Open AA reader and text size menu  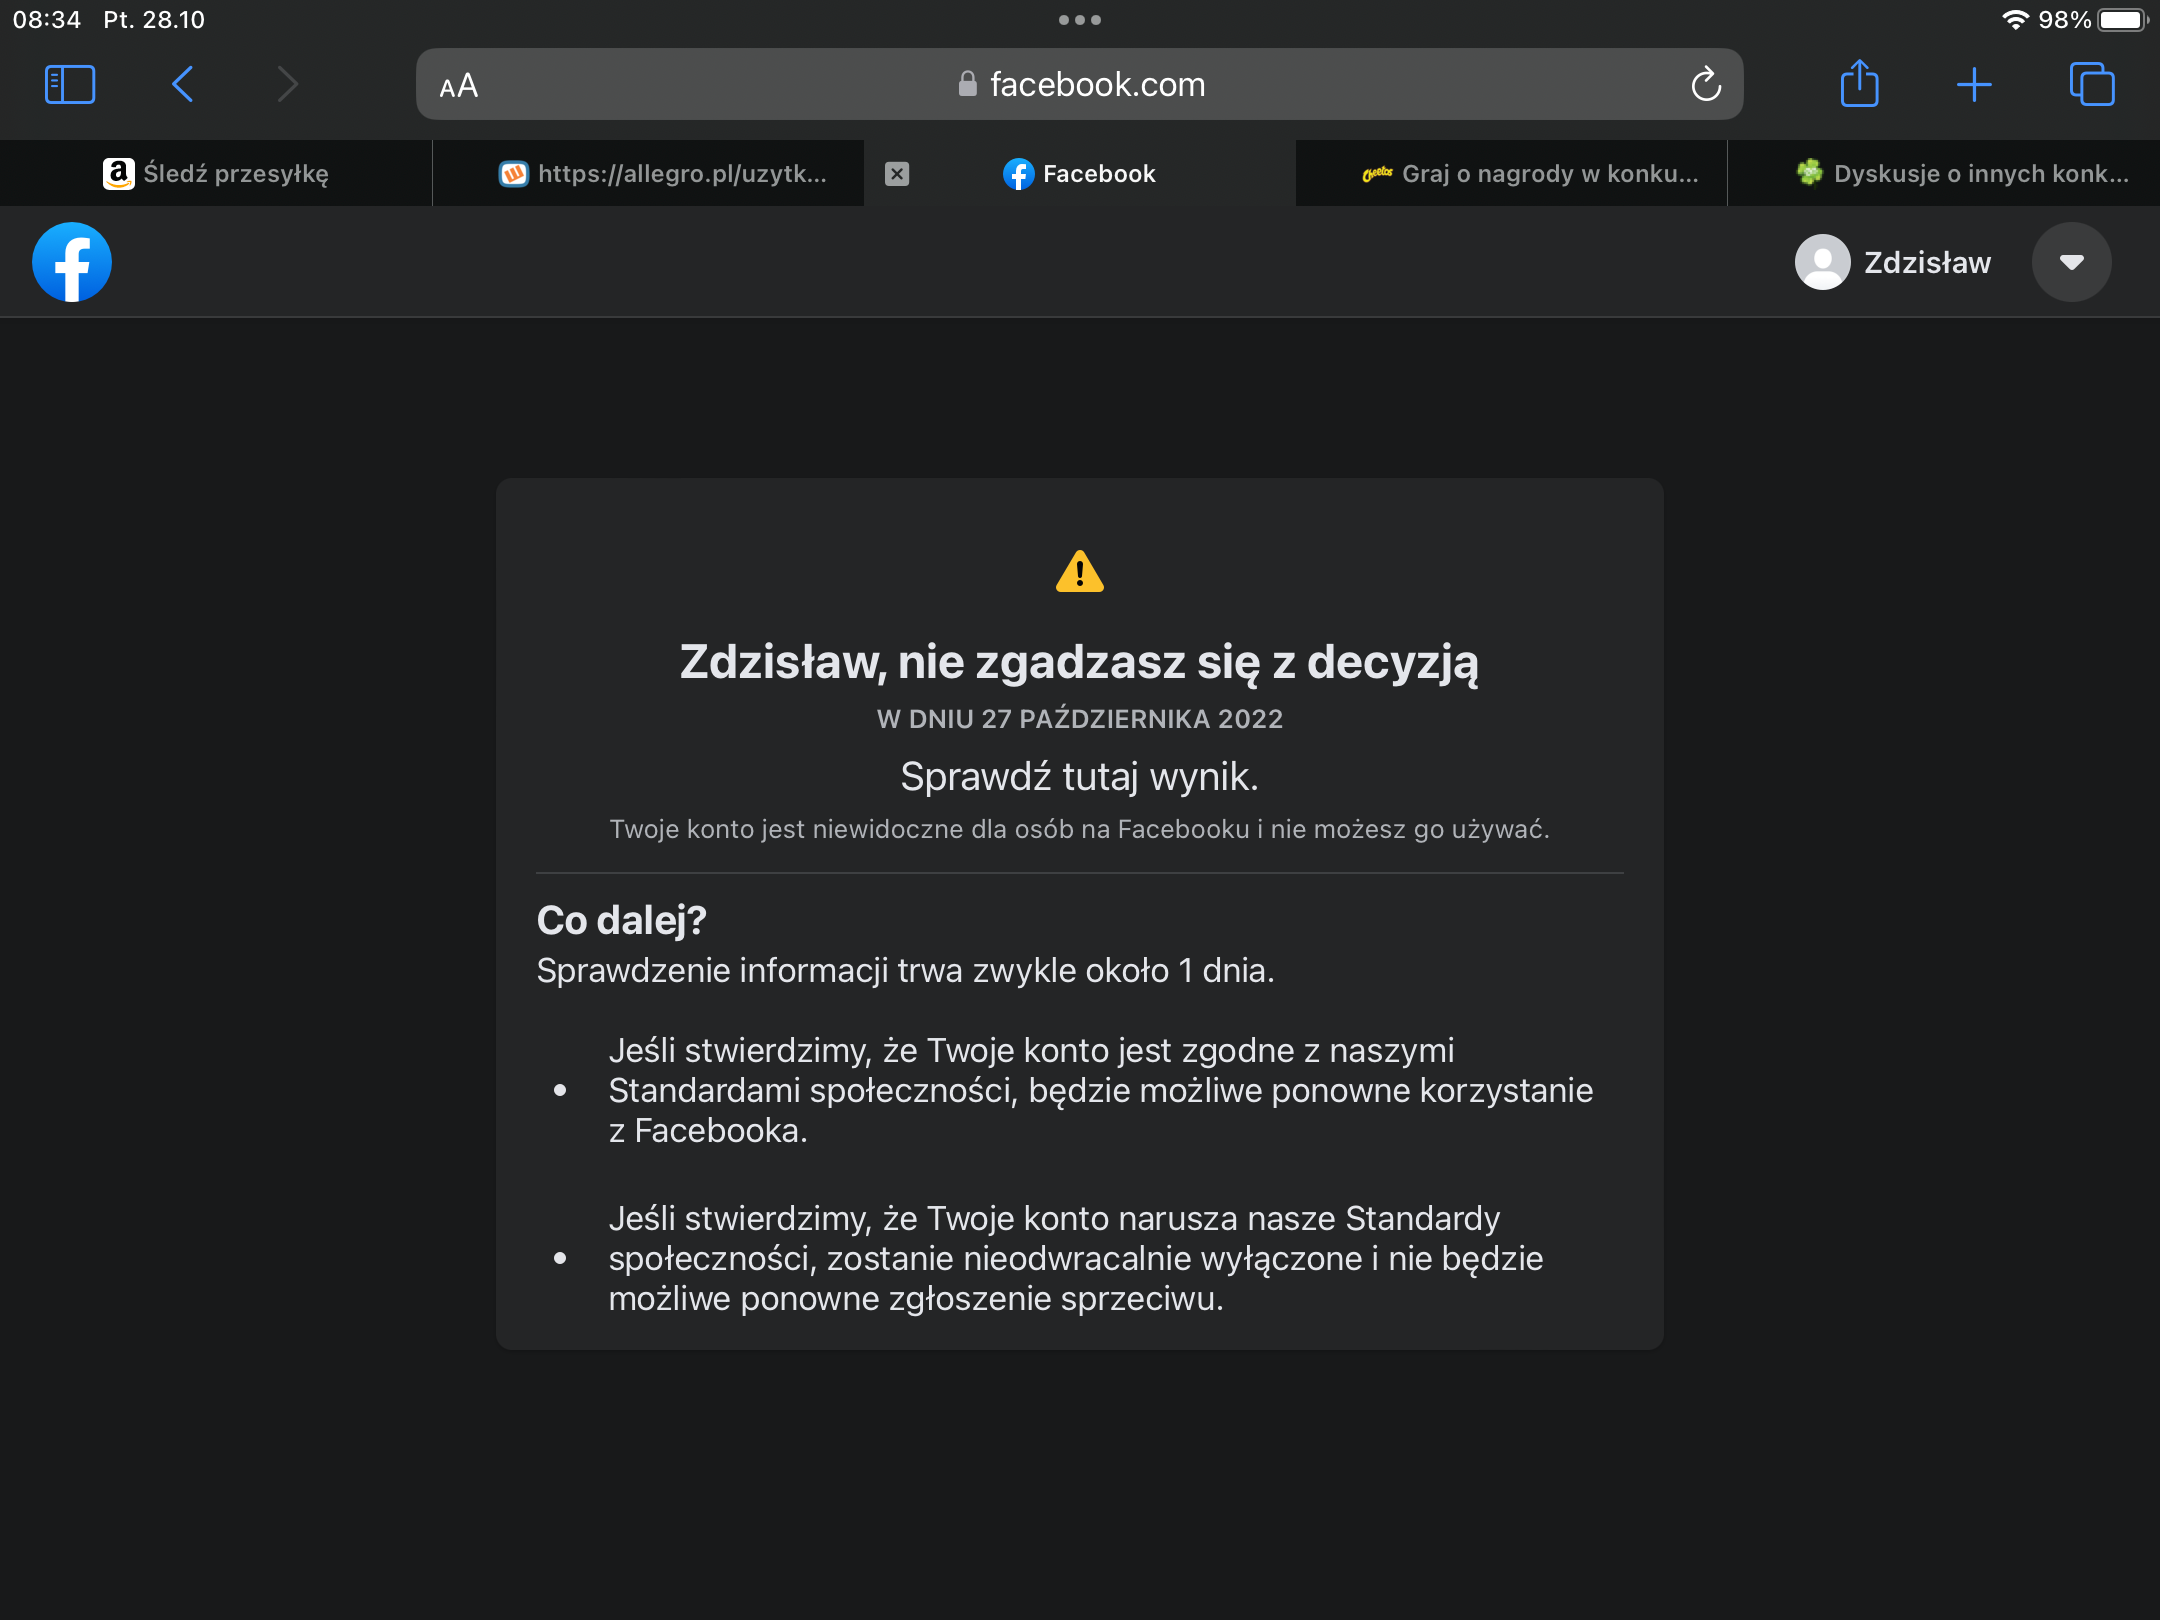pyautogui.click(x=459, y=86)
